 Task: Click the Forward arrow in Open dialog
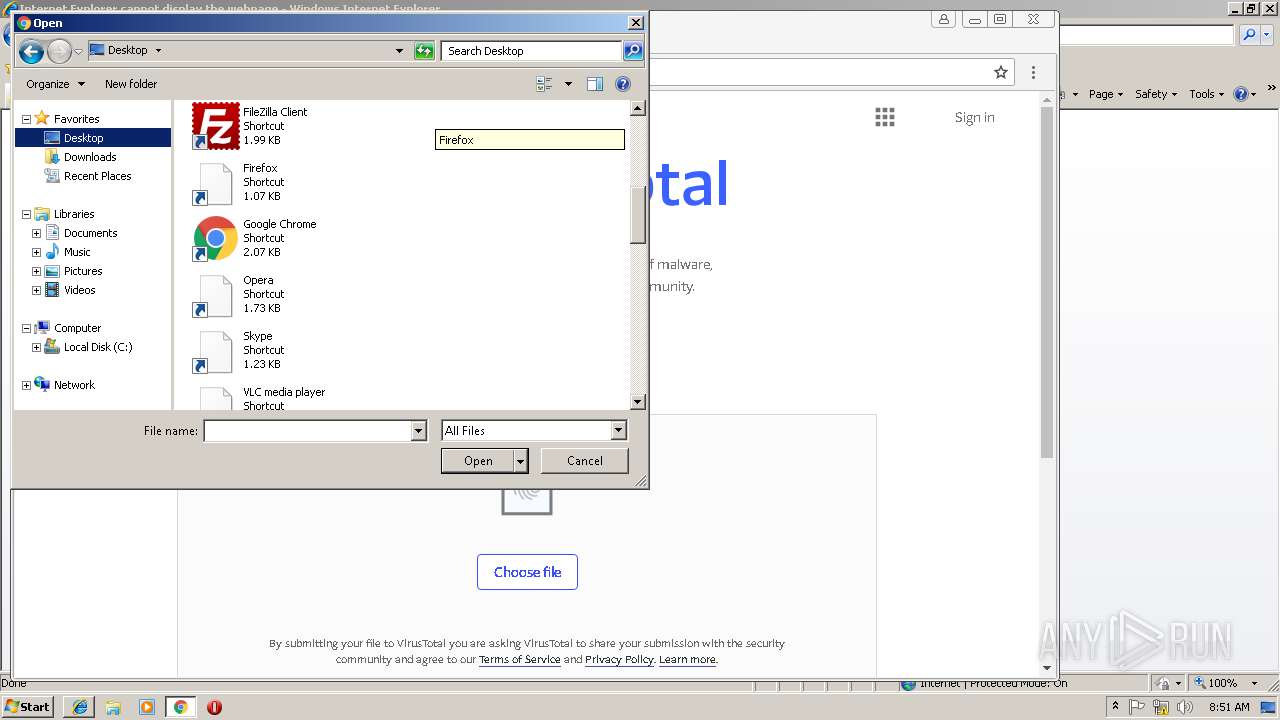(60, 52)
